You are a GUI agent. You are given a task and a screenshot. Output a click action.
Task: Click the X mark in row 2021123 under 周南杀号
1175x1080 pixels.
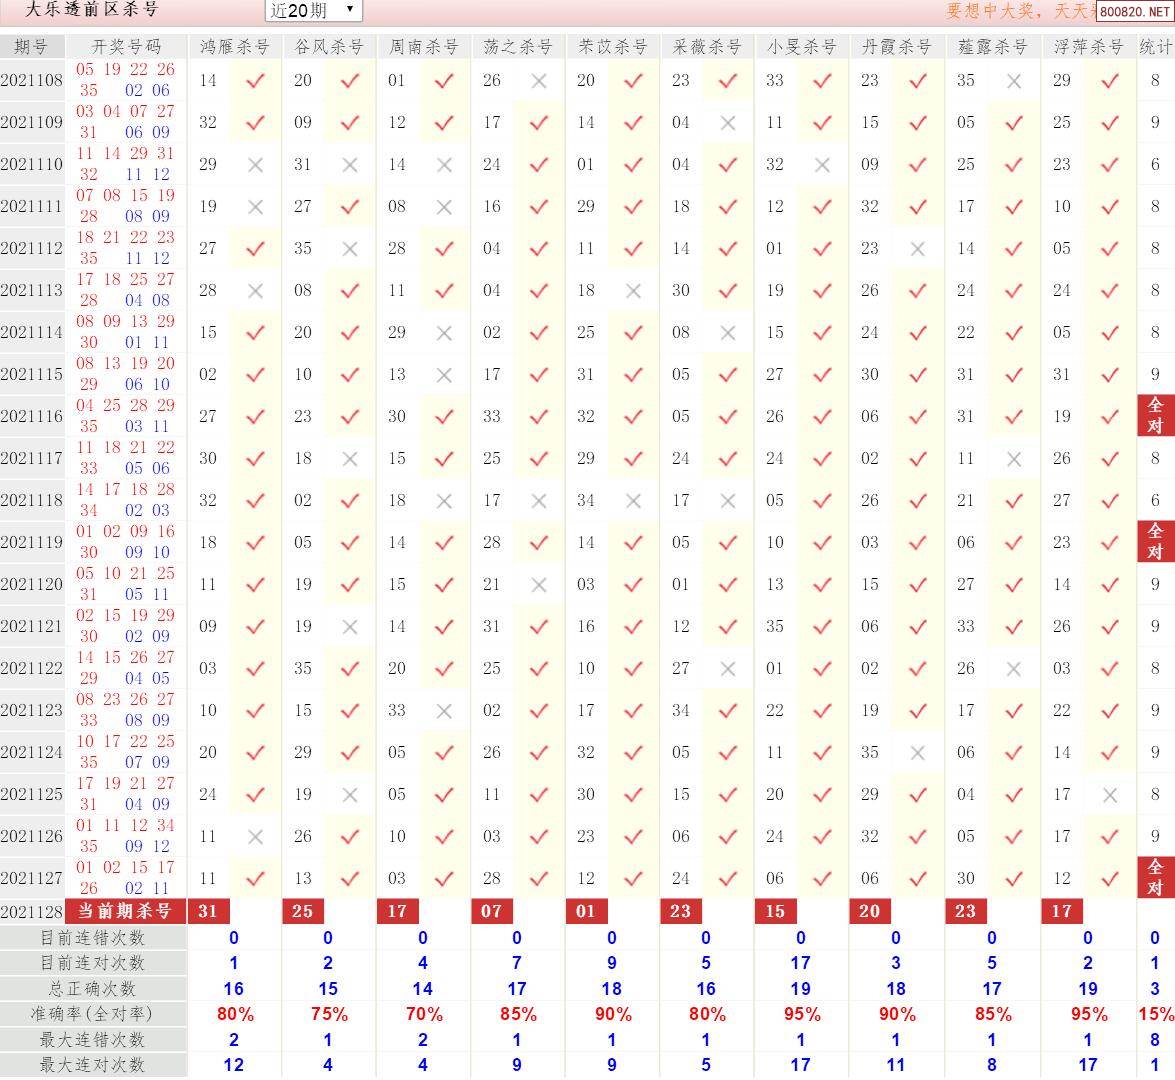[444, 711]
